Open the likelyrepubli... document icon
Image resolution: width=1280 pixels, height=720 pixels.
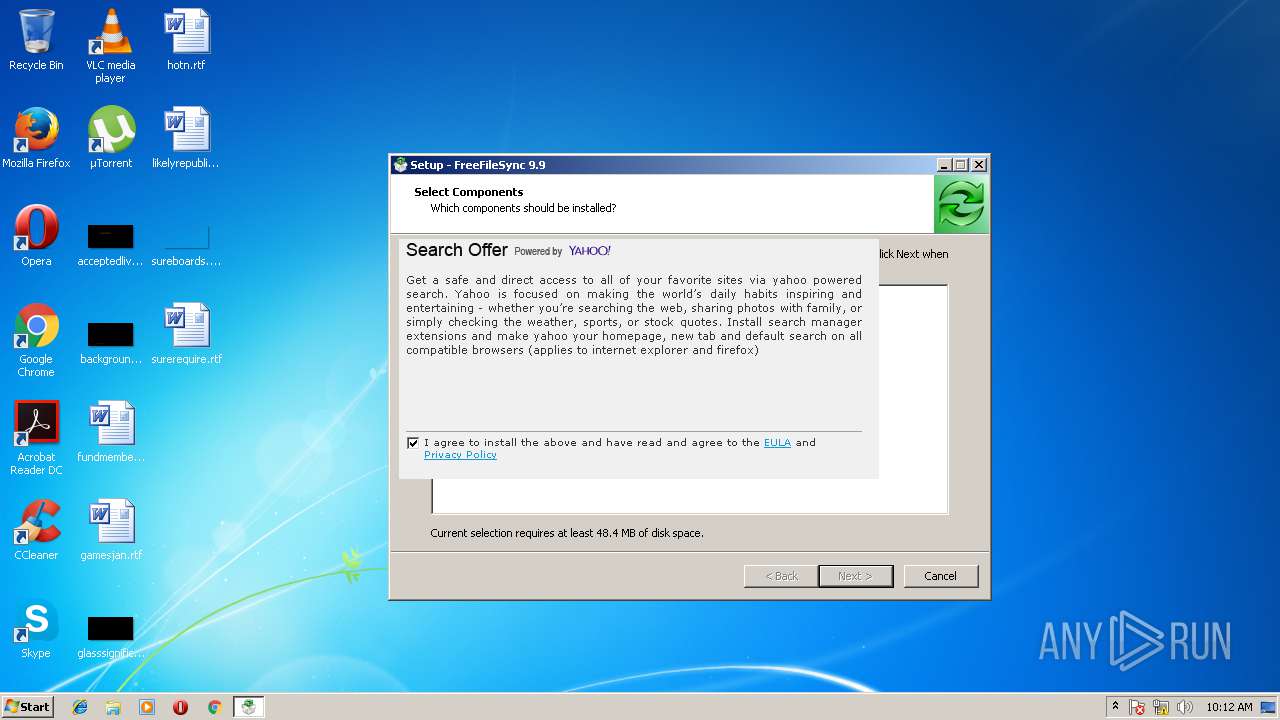click(186, 138)
